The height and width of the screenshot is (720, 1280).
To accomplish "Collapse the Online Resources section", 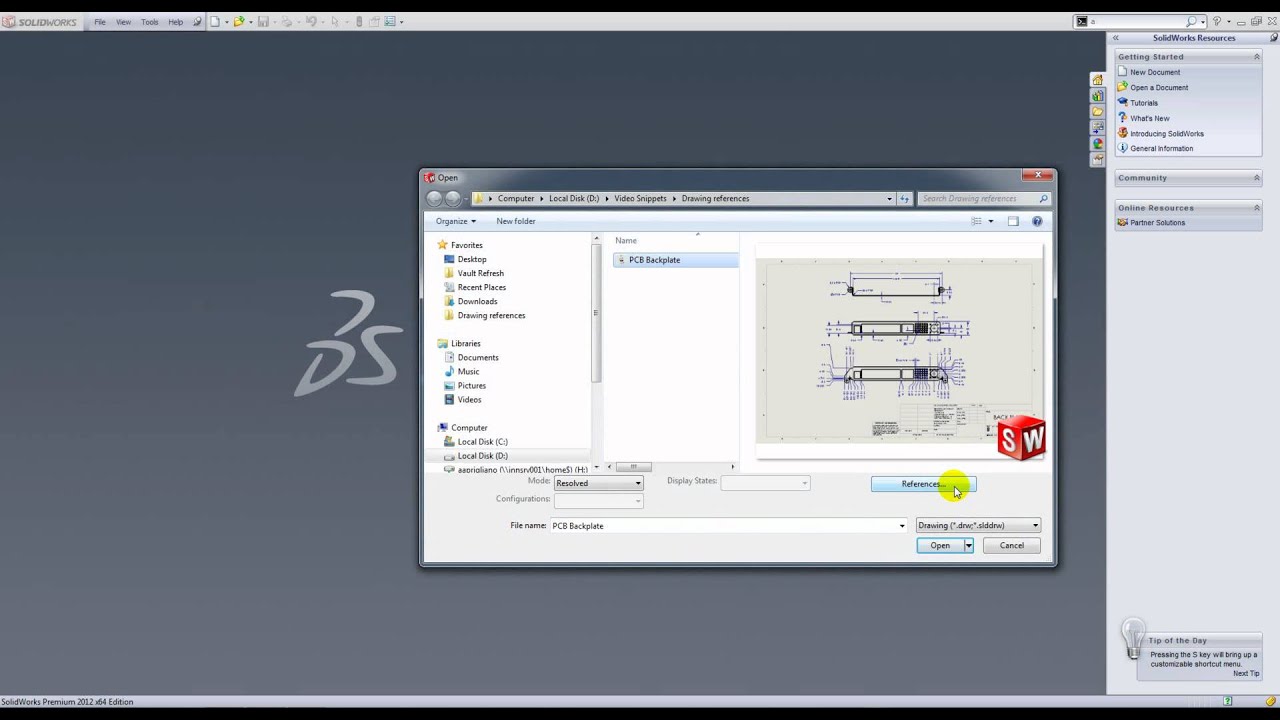I will tap(1257, 208).
